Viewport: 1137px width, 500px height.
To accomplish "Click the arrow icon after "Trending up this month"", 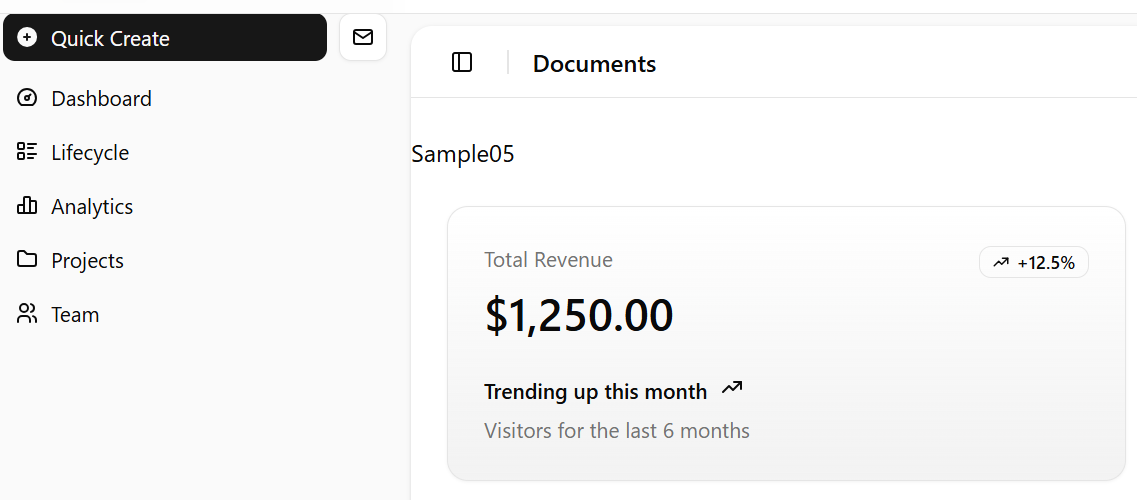I will tap(732, 388).
